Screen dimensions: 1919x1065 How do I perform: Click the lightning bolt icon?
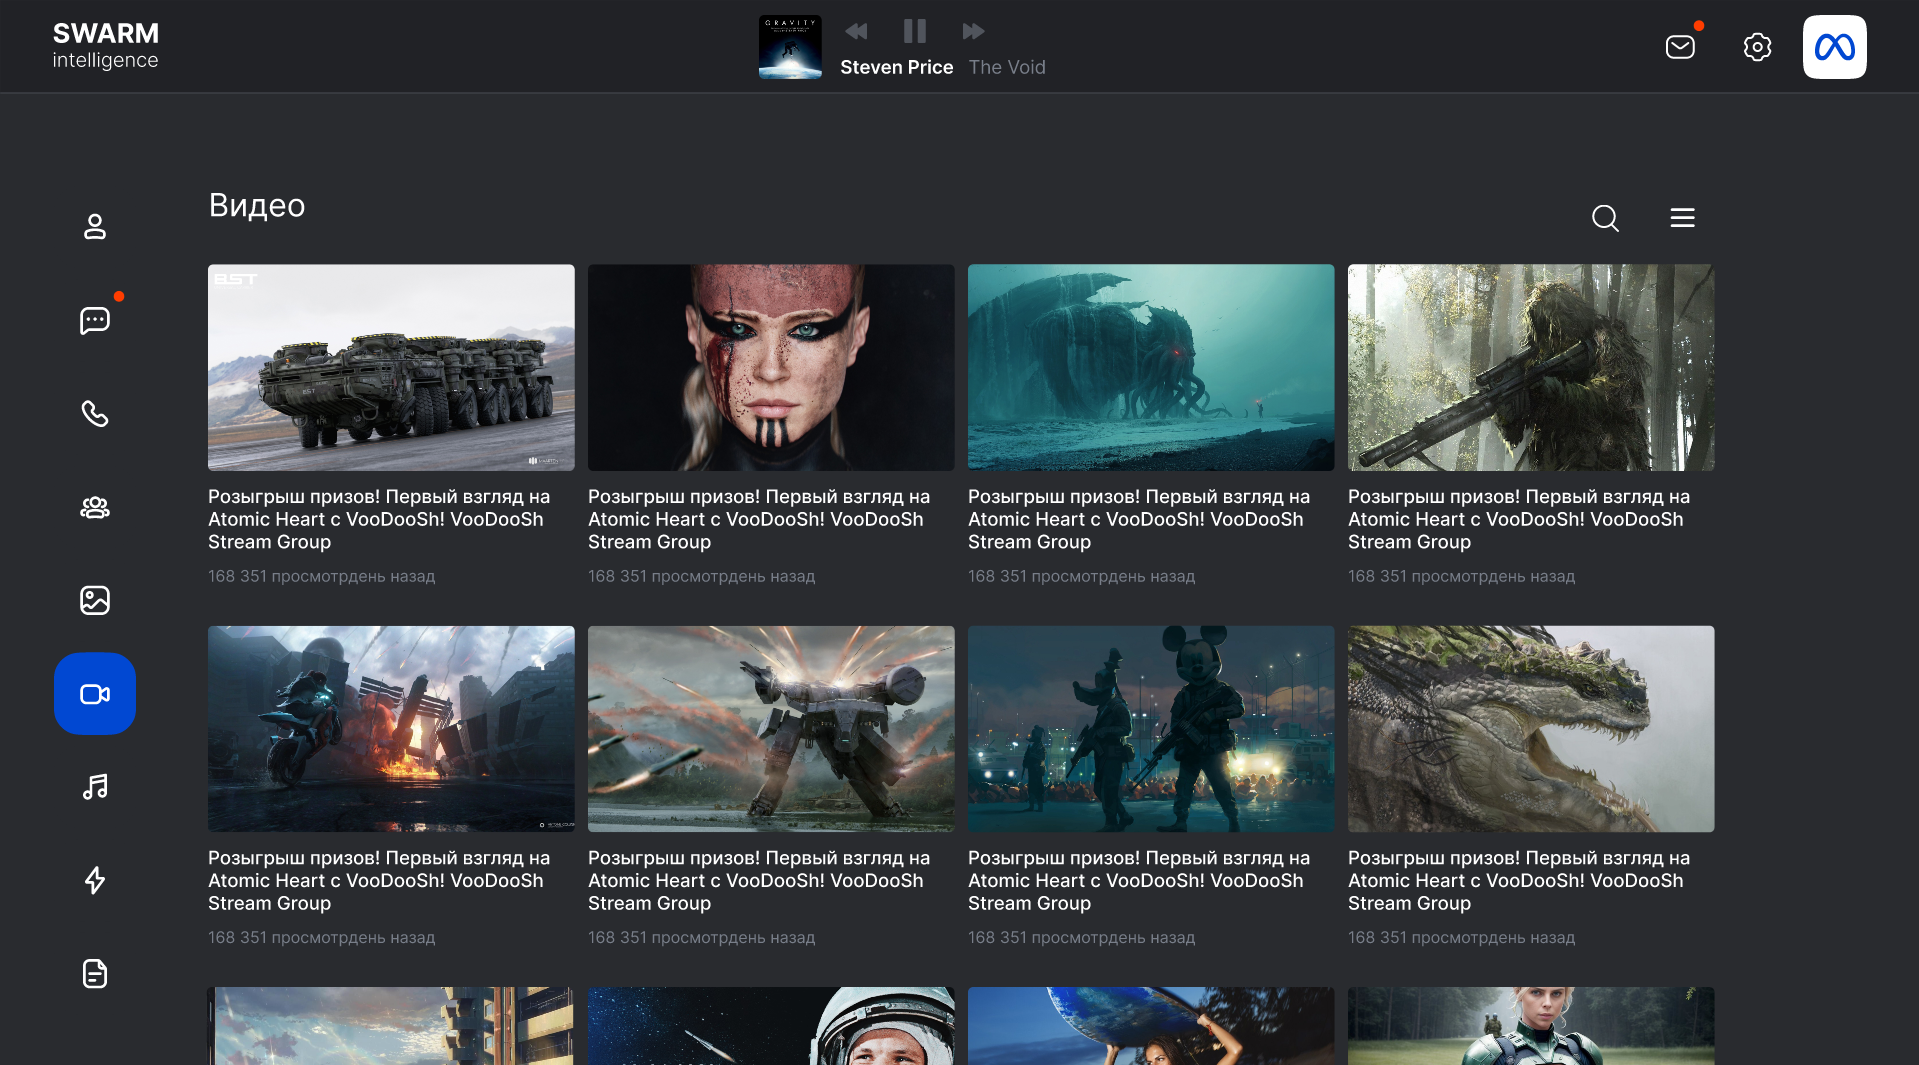coord(95,880)
